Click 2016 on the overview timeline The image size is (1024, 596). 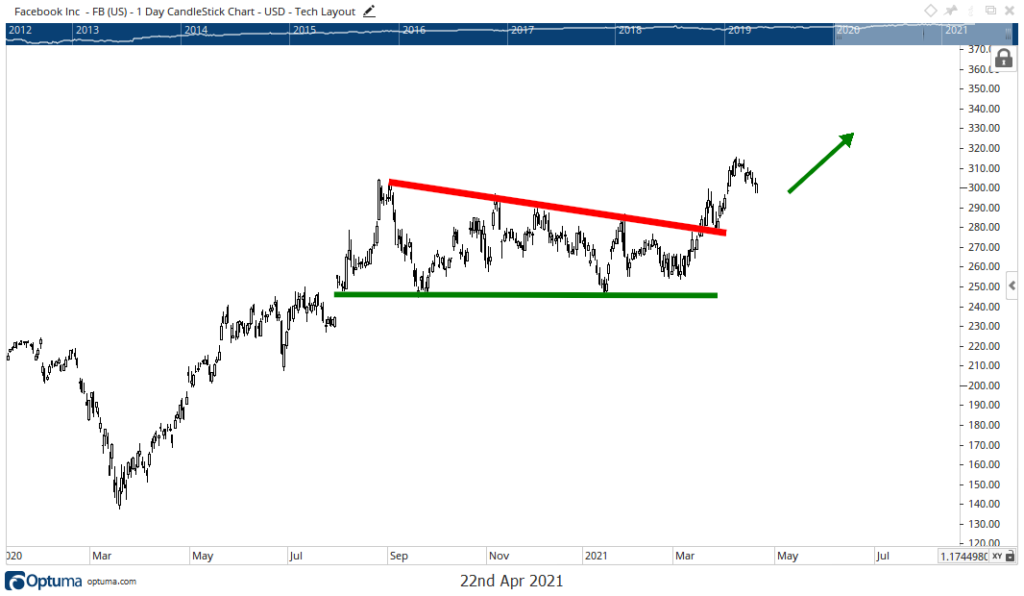coord(414,30)
